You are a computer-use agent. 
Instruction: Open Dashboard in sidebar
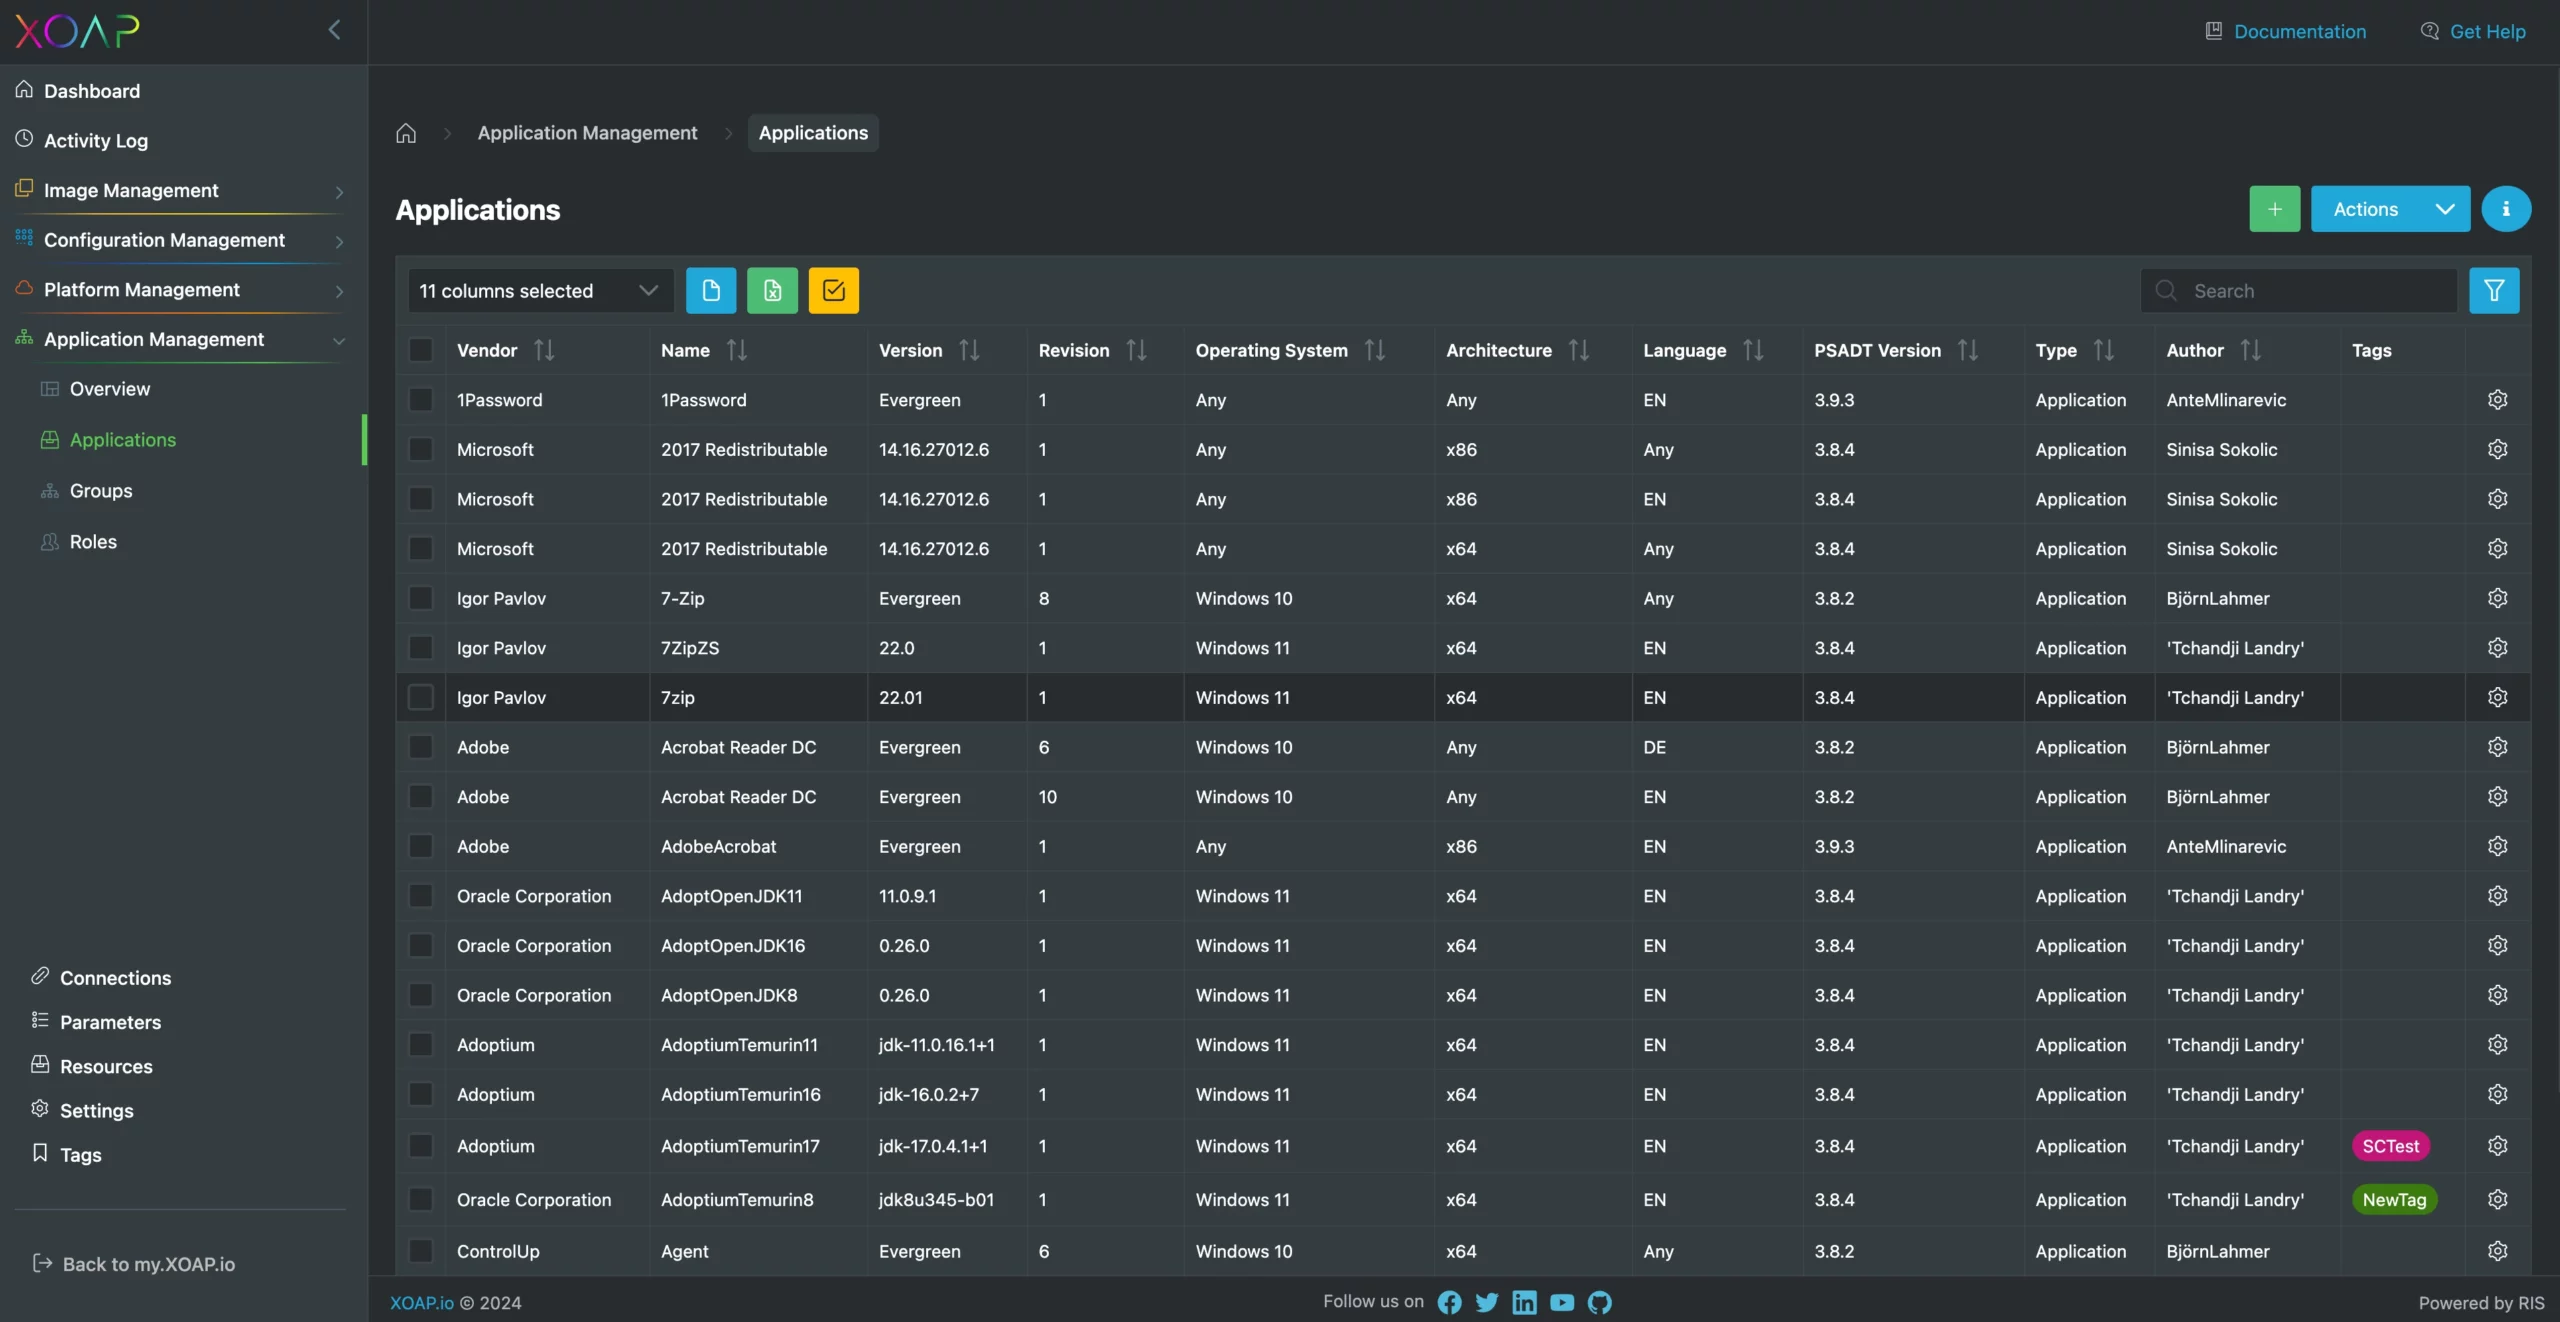[91, 91]
